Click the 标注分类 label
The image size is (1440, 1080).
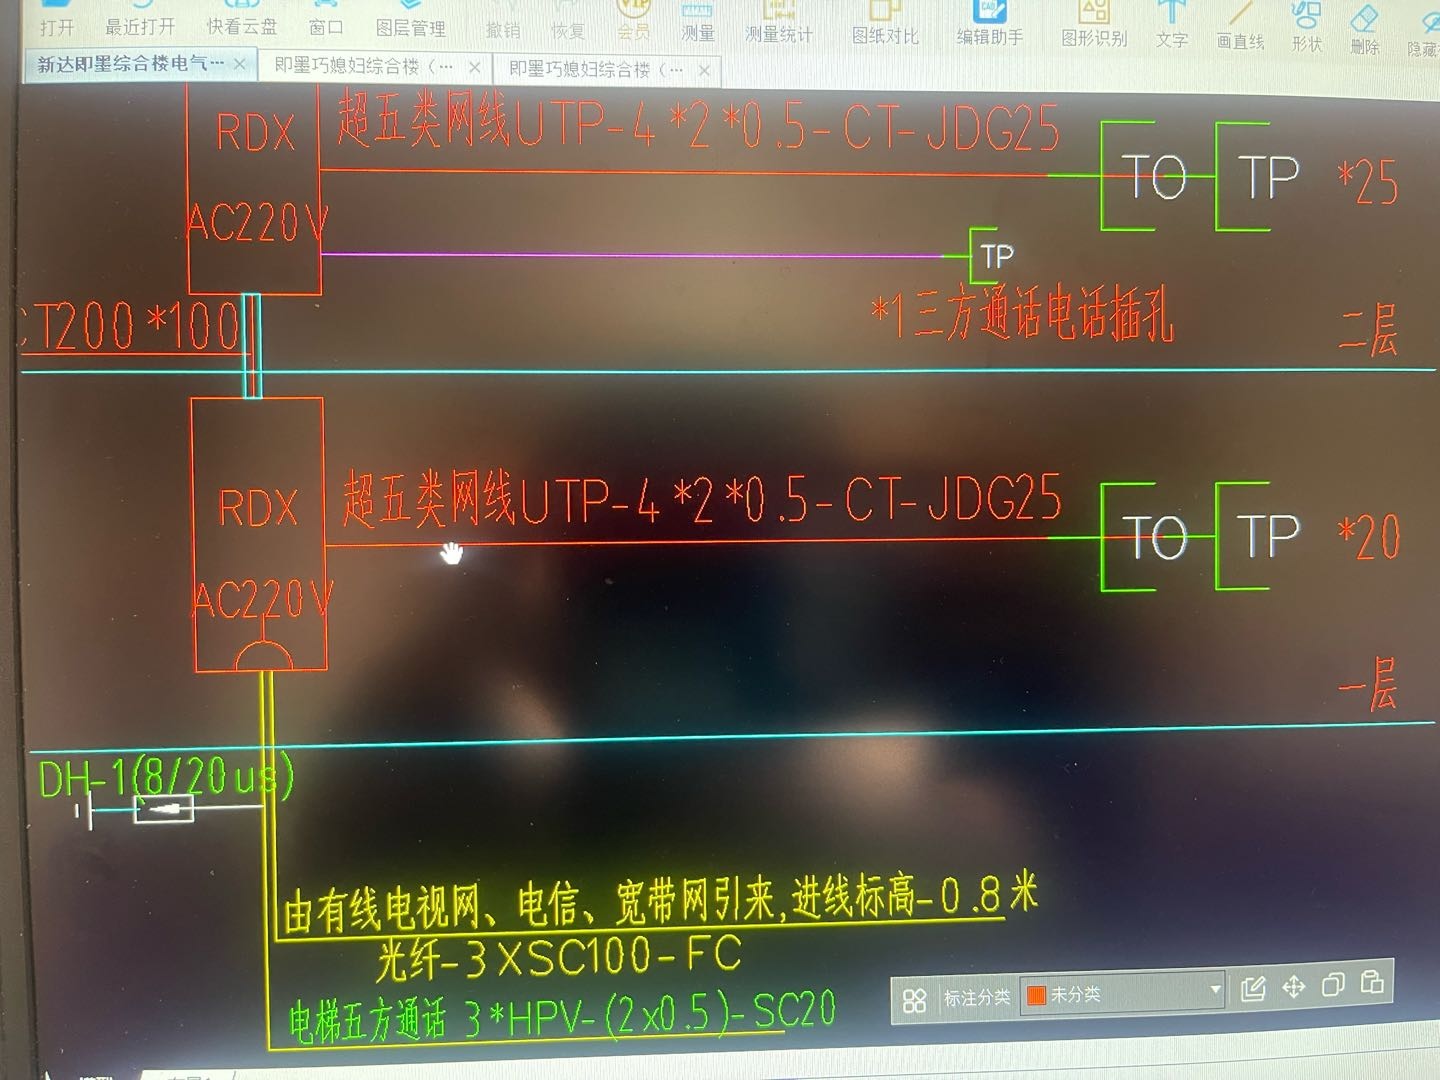[977, 998]
